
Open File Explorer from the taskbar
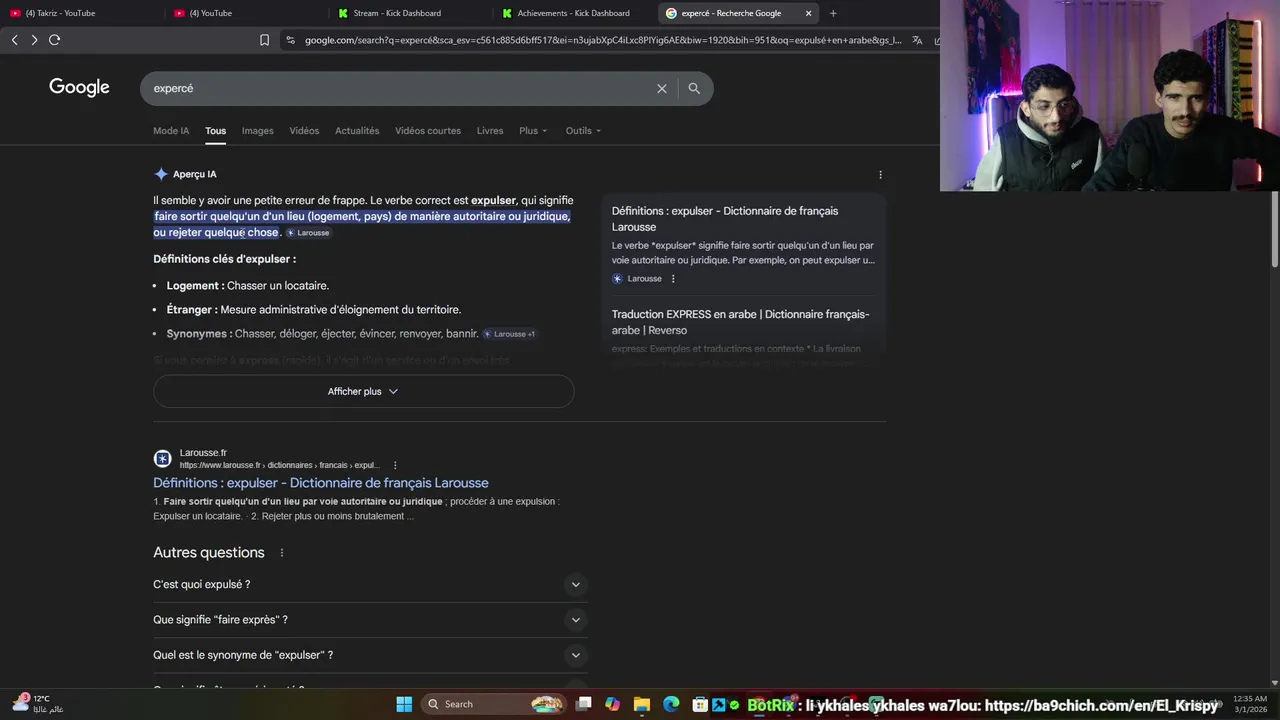coord(642,704)
